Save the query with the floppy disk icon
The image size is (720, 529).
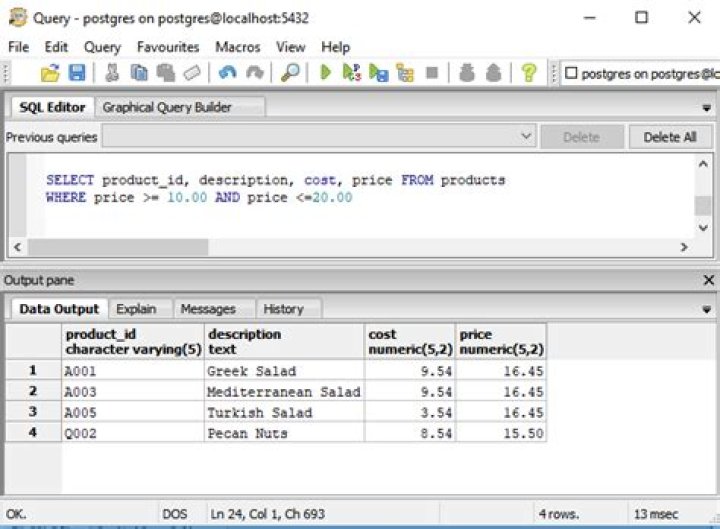coord(77,73)
